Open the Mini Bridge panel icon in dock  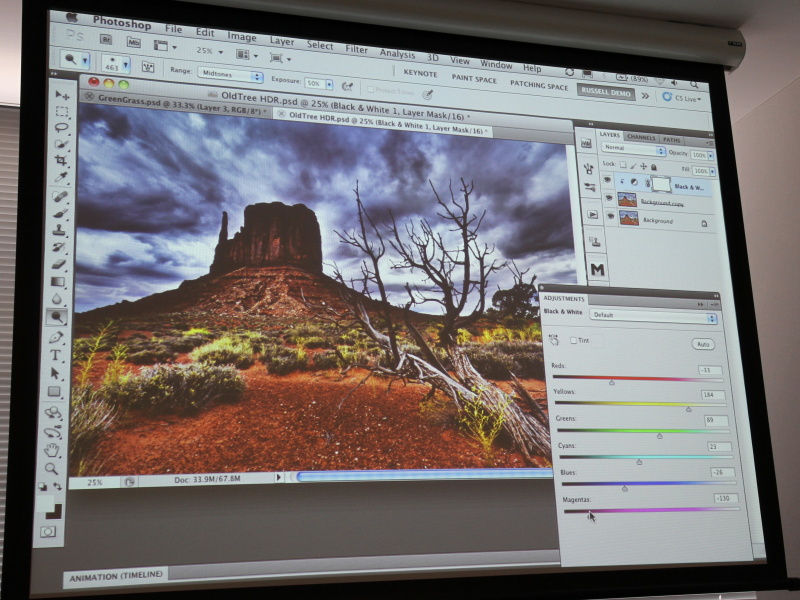pyautogui.click(x=586, y=144)
